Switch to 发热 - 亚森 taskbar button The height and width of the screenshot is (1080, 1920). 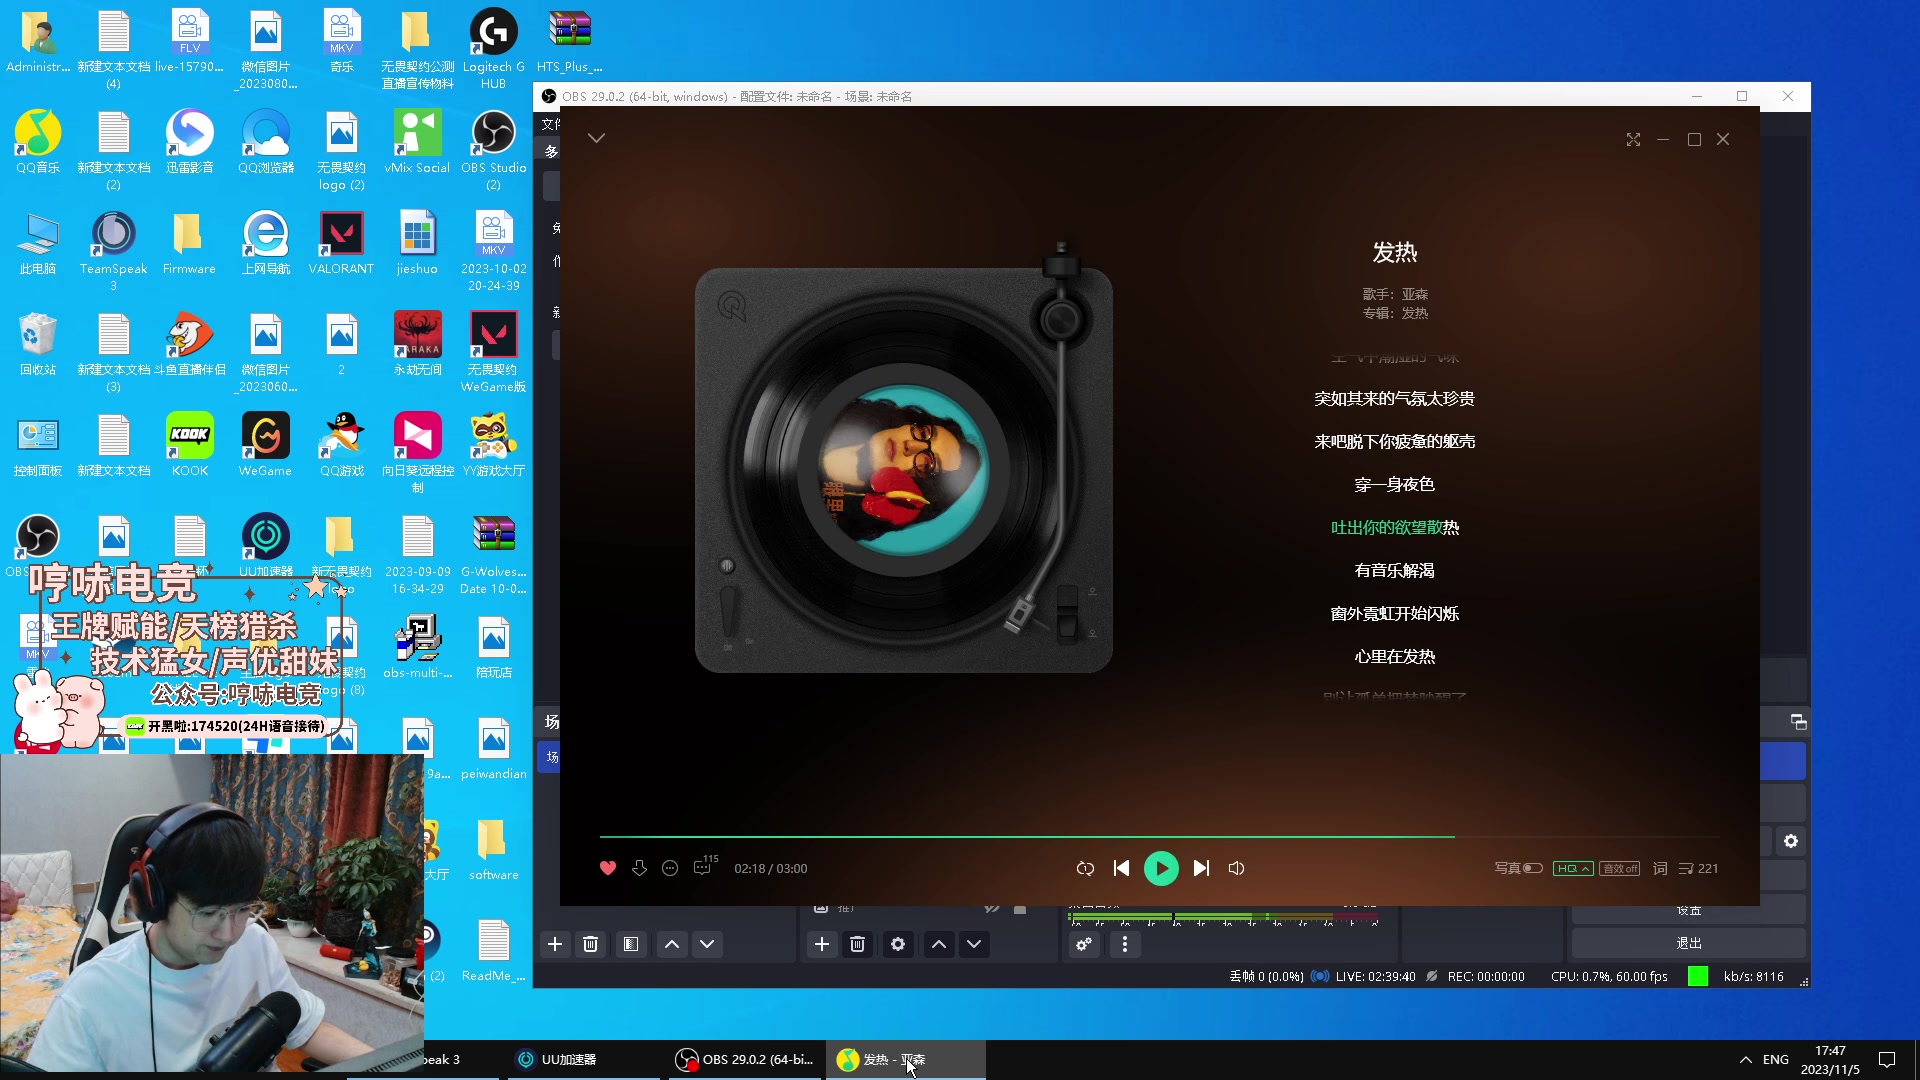(x=905, y=1059)
